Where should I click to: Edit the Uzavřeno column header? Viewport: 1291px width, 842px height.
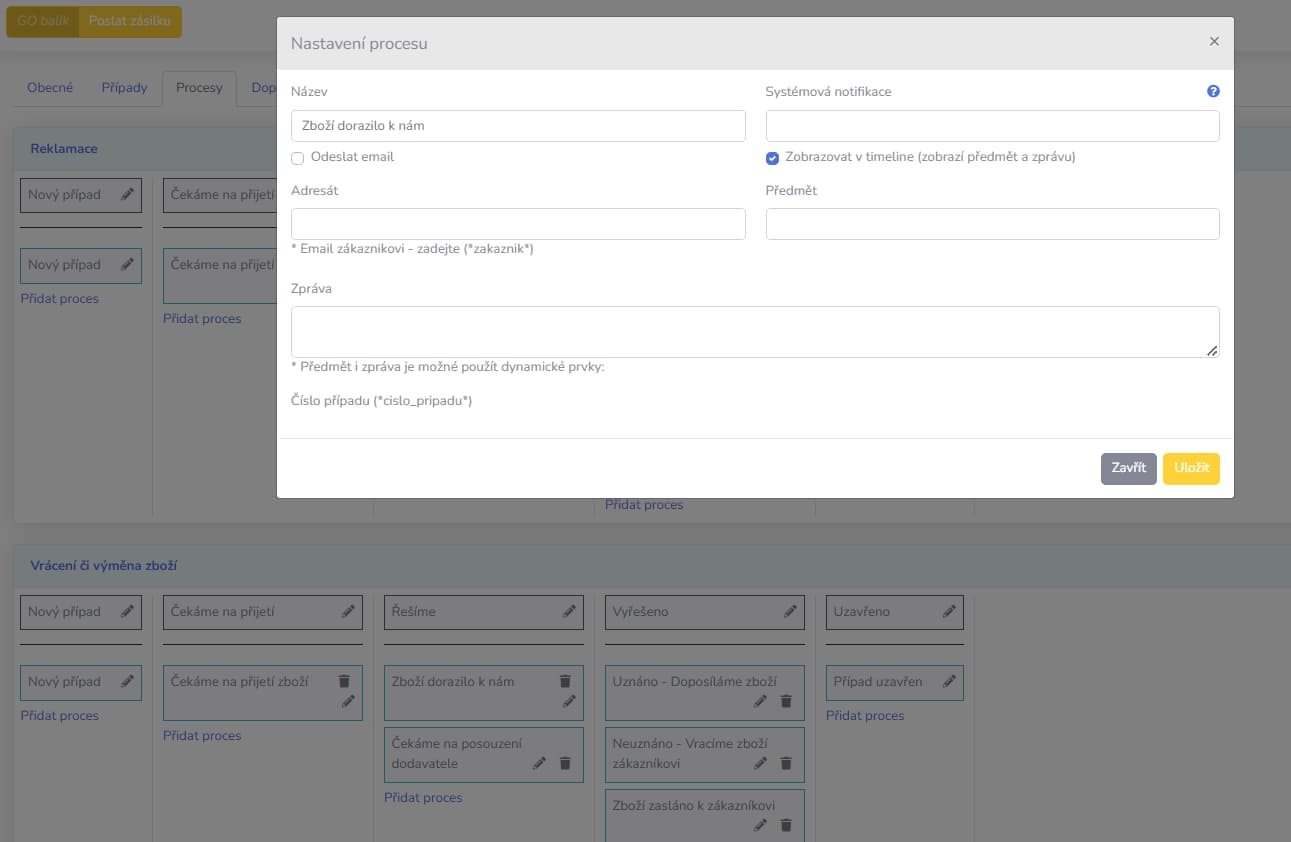click(x=949, y=612)
